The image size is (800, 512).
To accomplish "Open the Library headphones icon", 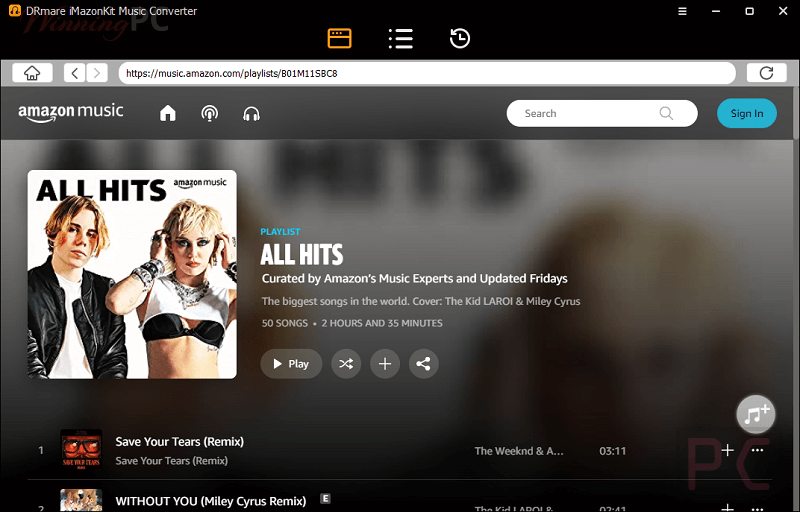I will (x=251, y=114).
